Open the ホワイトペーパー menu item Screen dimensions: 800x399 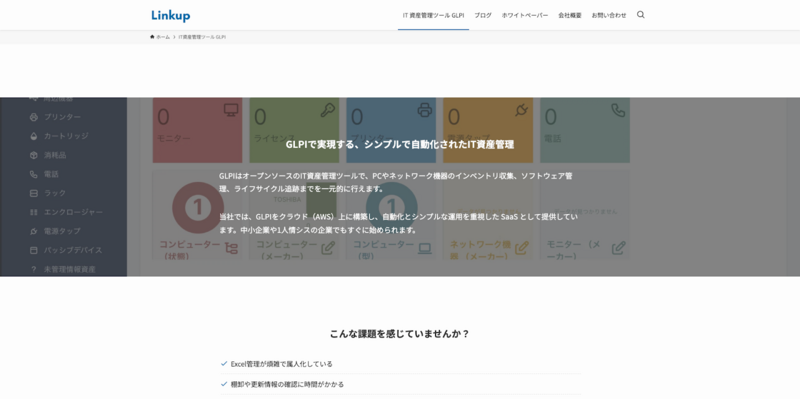click(524, 15)
